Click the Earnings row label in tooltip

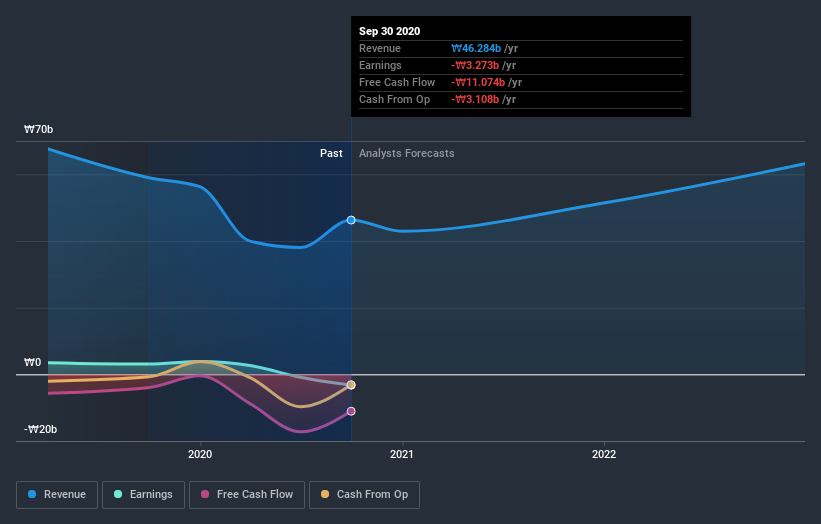(380, 65)
